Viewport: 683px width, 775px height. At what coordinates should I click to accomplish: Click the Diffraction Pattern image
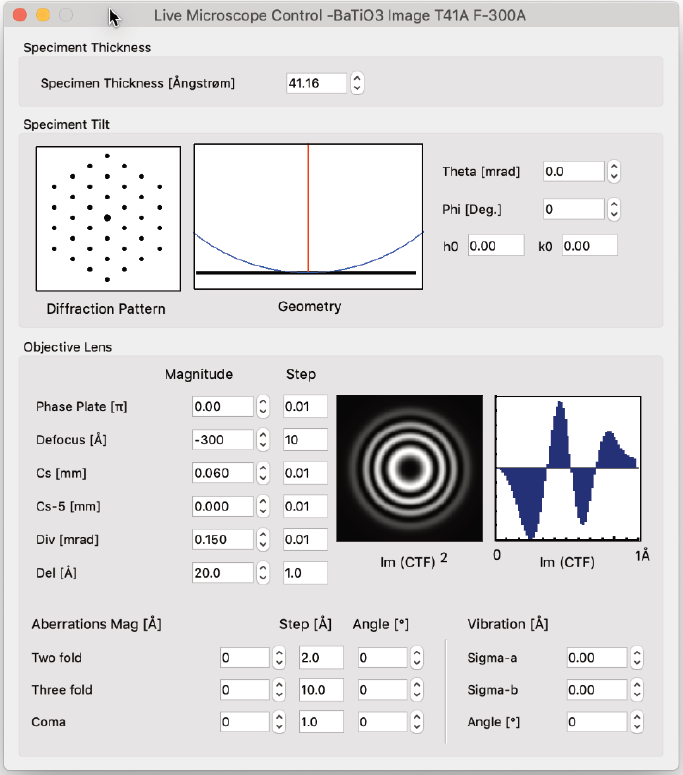[x=108, y=218]
